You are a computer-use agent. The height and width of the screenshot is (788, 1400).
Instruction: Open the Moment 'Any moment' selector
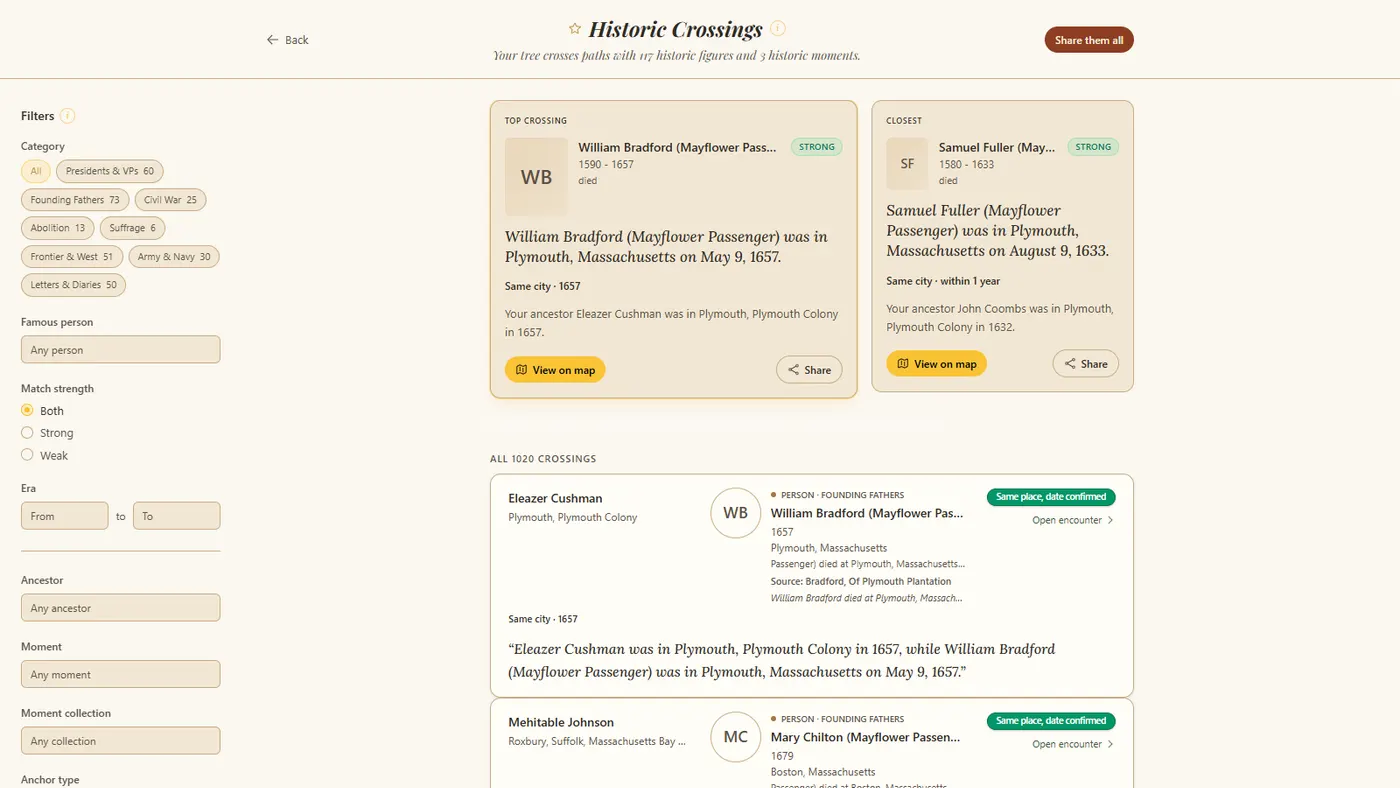pos(120,674)
